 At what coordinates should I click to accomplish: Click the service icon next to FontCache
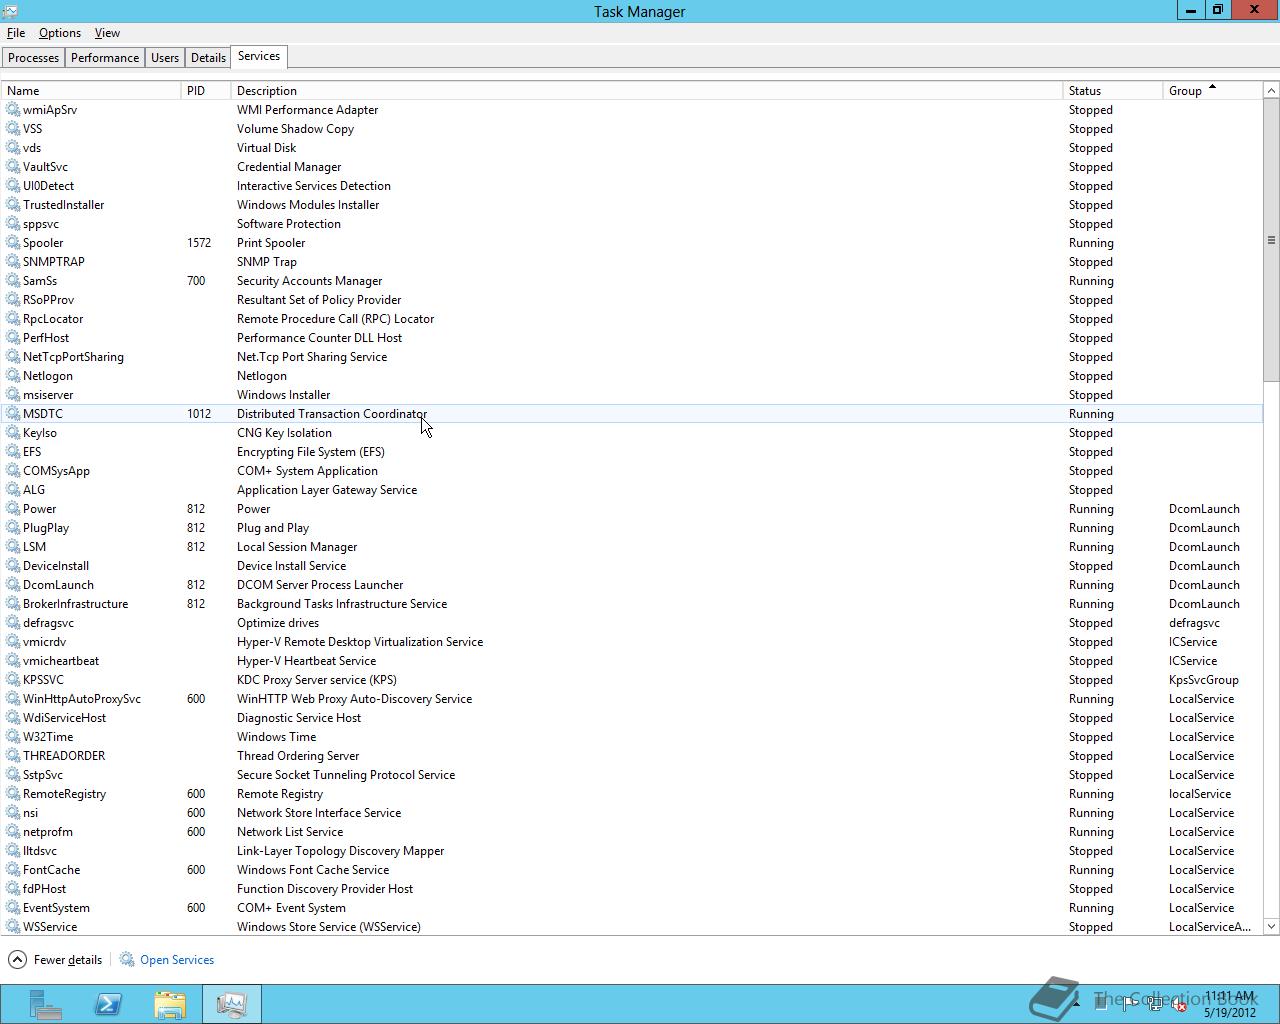(13, 870)
